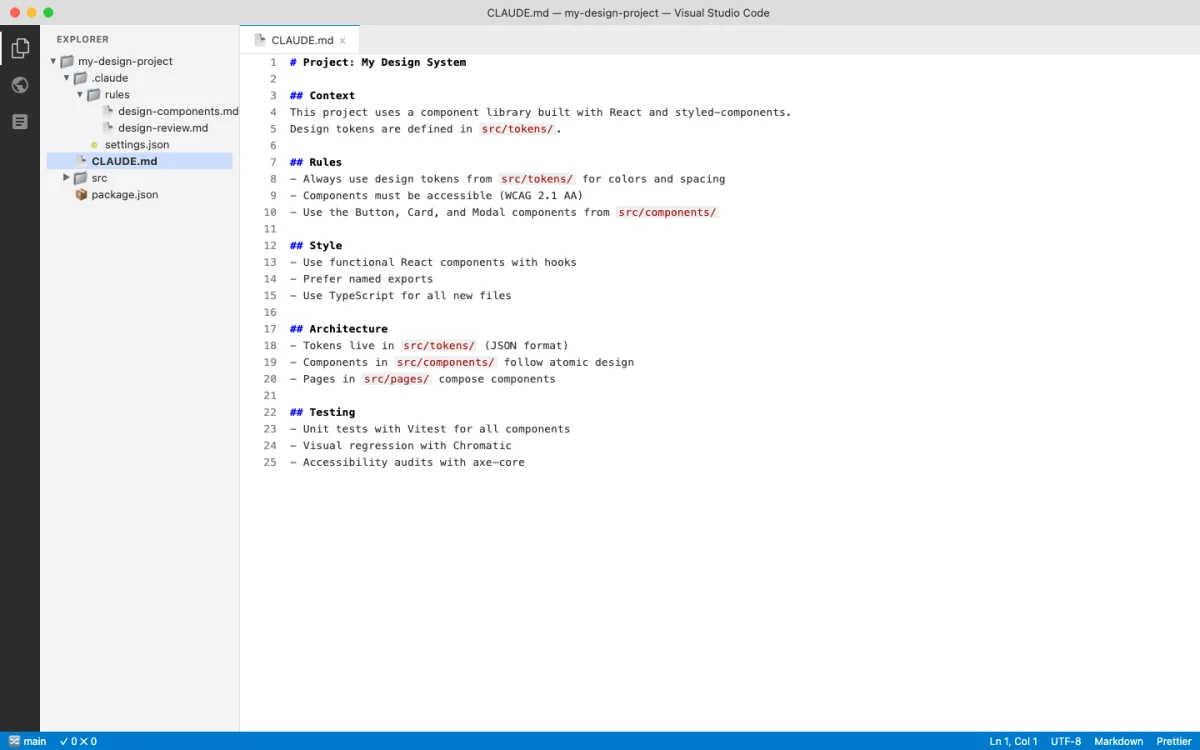Click the EXPLORER panel header
Viewport: 1200px width, 750px height.
tap(83, 39)
